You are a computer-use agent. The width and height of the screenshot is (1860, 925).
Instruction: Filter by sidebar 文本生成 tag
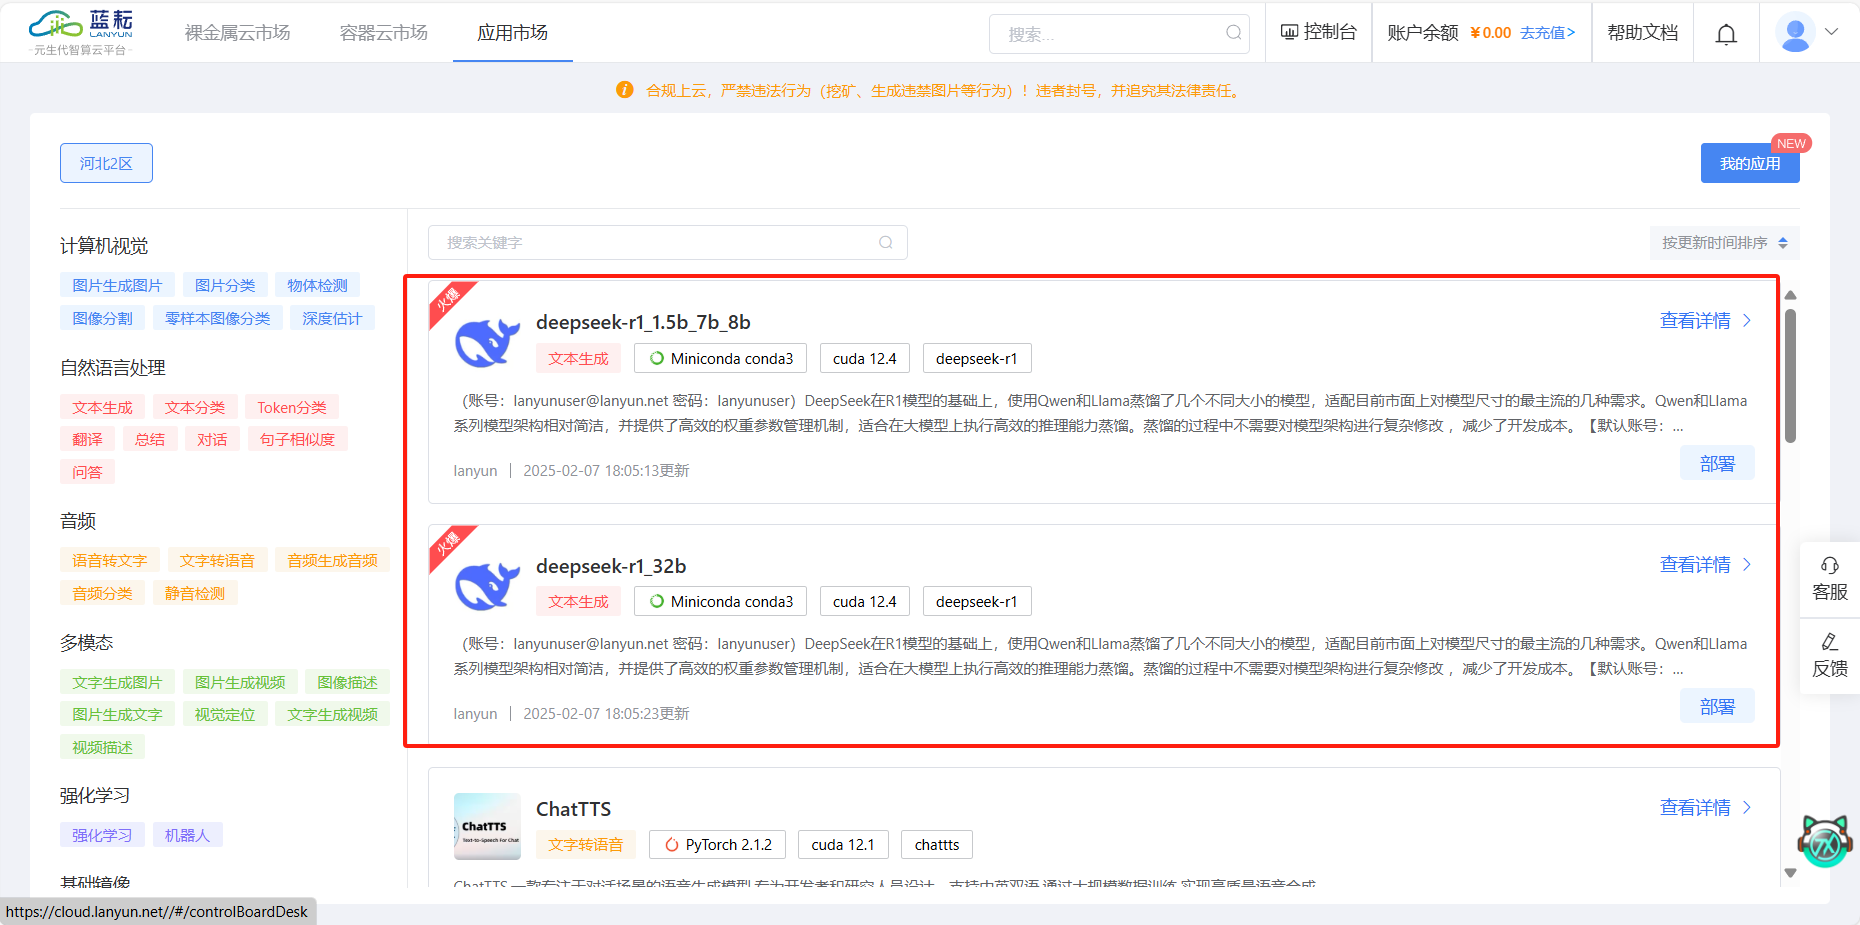102,408
